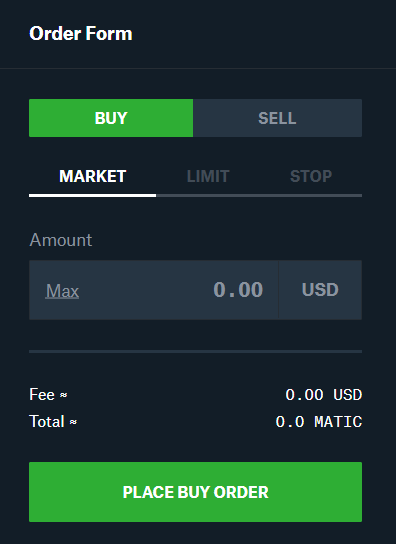Click the approximate symbol beside Fee
396x544 pixels.
pos(64,395)
